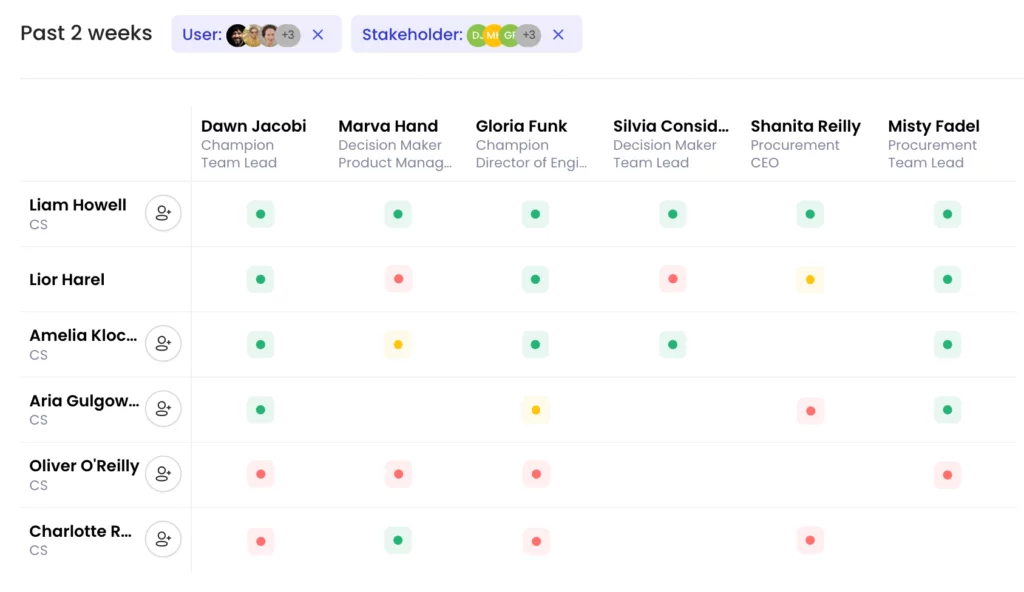The height and width of the screenshot is (592, 1024).
Task: Click add-user icon beside Oliver O'Reilly
Action: pyautogui.click(x=163, y=474)
